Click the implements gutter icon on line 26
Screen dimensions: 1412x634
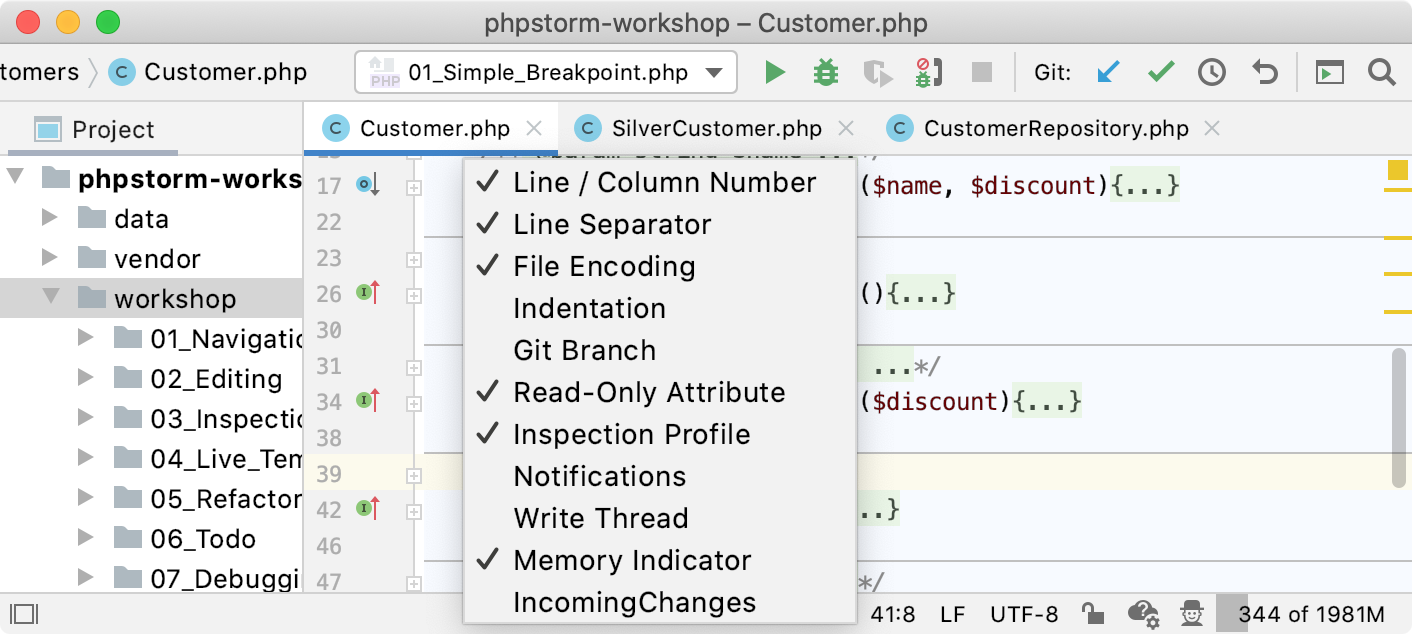pyautogui.click(x=368, y=293)
